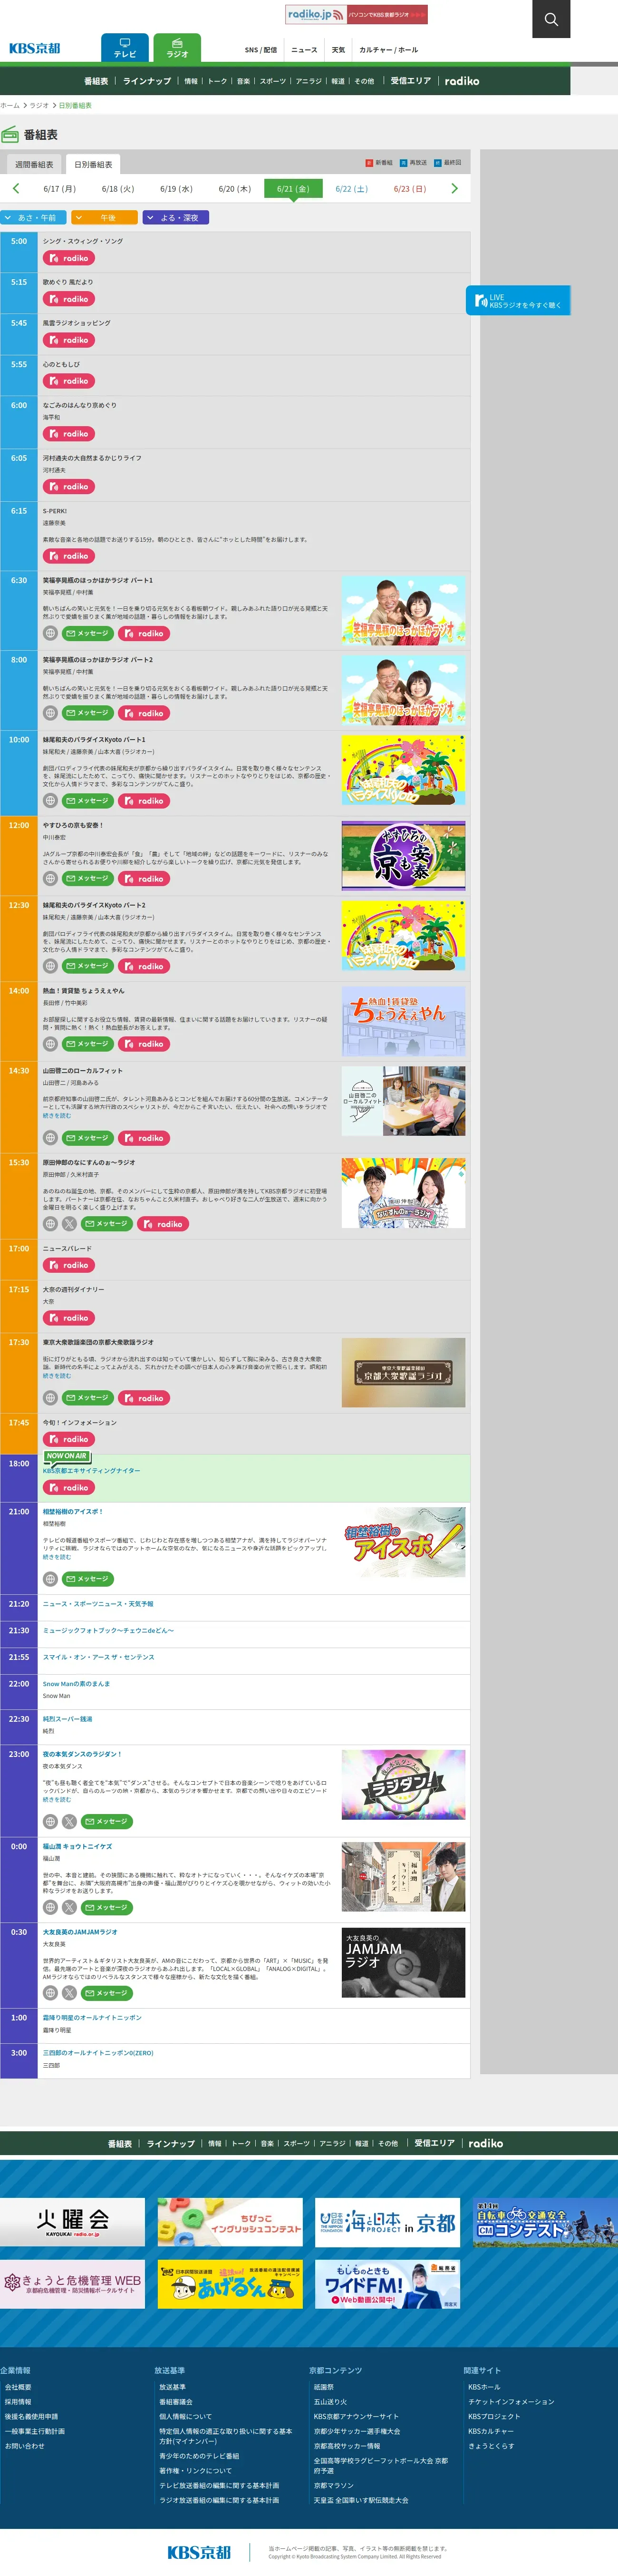Open globe icon for 大友良英のJAMJAMラジオ
The height and width of the screenshot is (2576, 618).
[50, 1992]
